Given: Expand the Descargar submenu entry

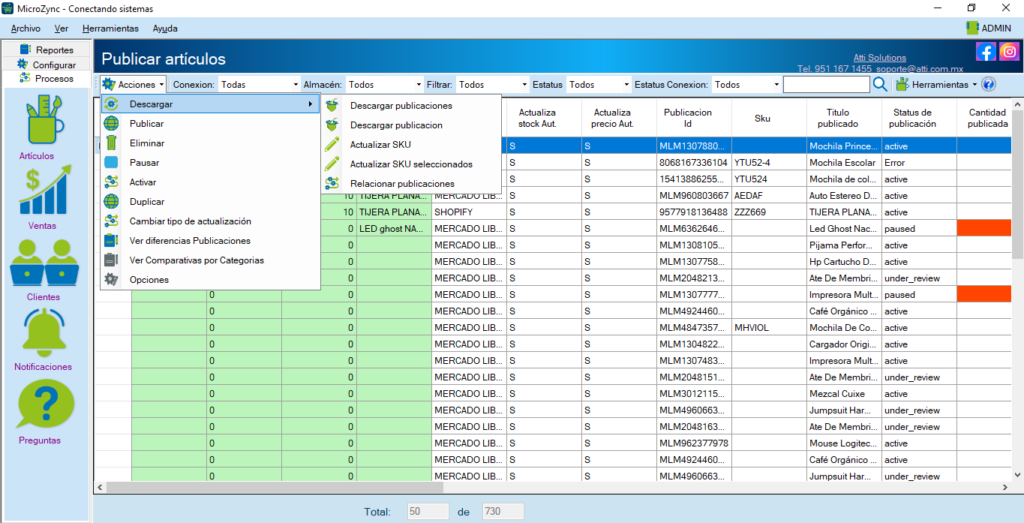Looking at the screenshot, I should (x=210, y=104).
